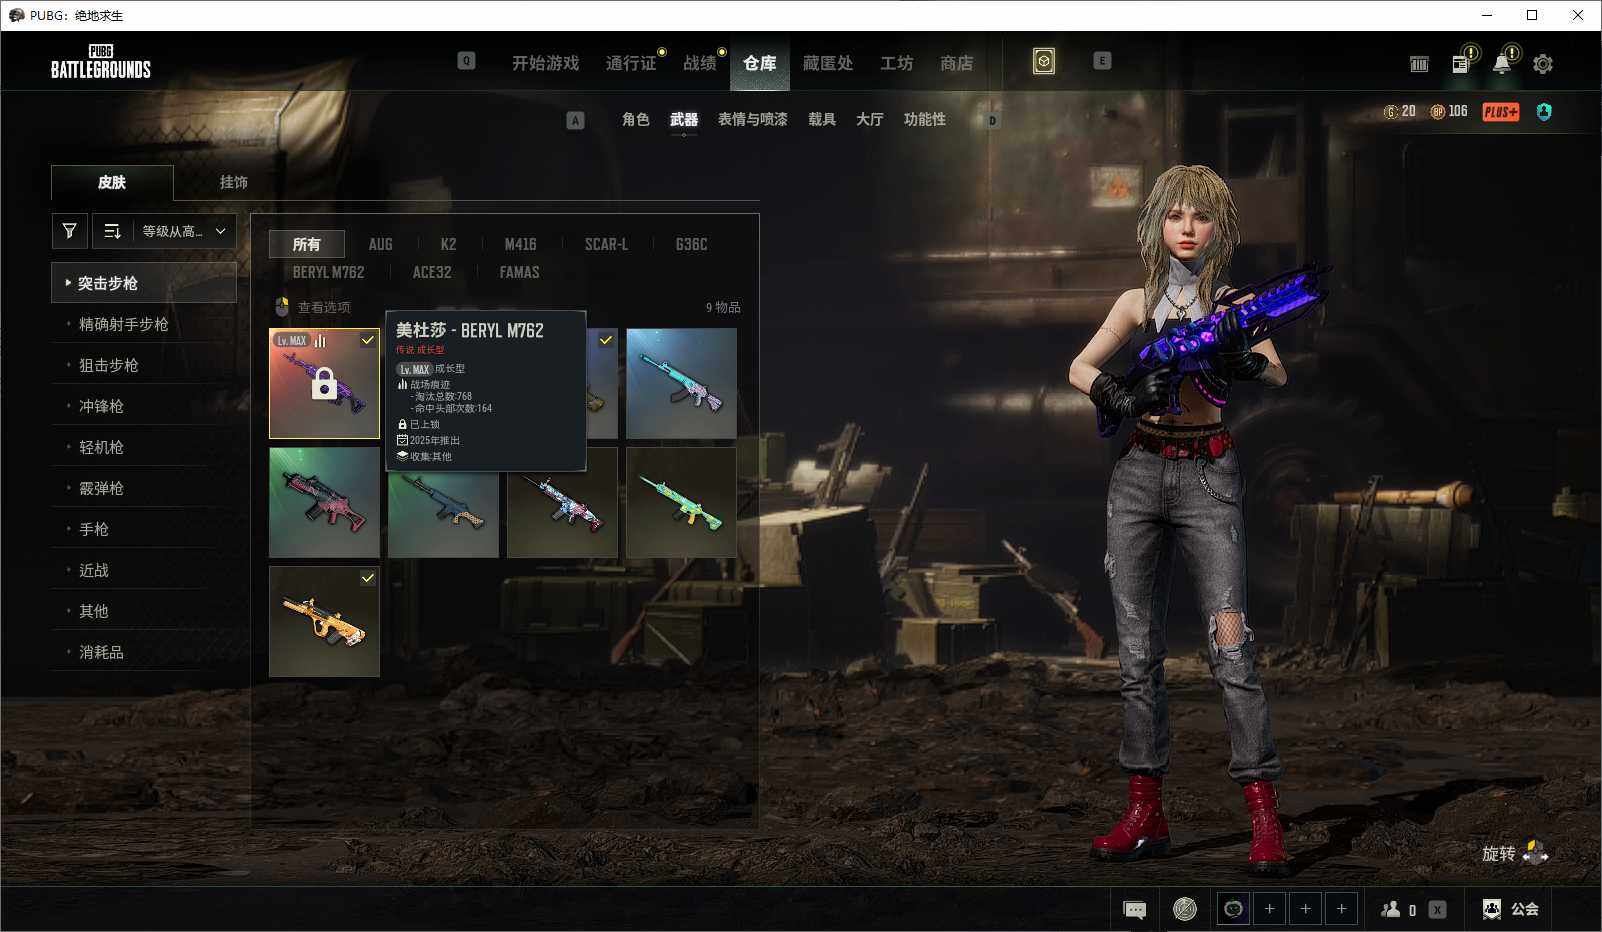Open the 商店 top menu
The image size is (1602, 932).
coord(956,63)
